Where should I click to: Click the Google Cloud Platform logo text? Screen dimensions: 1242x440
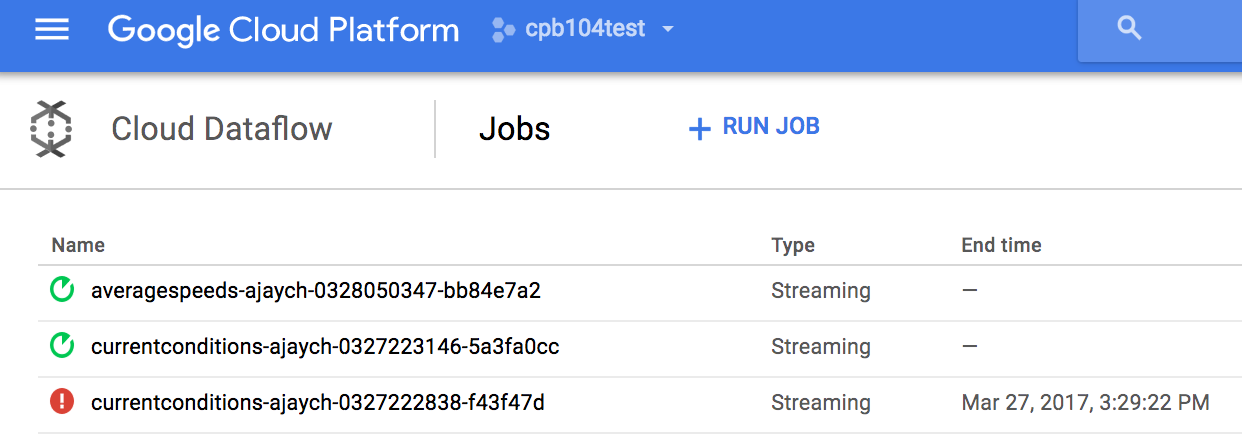coord(283,30)
